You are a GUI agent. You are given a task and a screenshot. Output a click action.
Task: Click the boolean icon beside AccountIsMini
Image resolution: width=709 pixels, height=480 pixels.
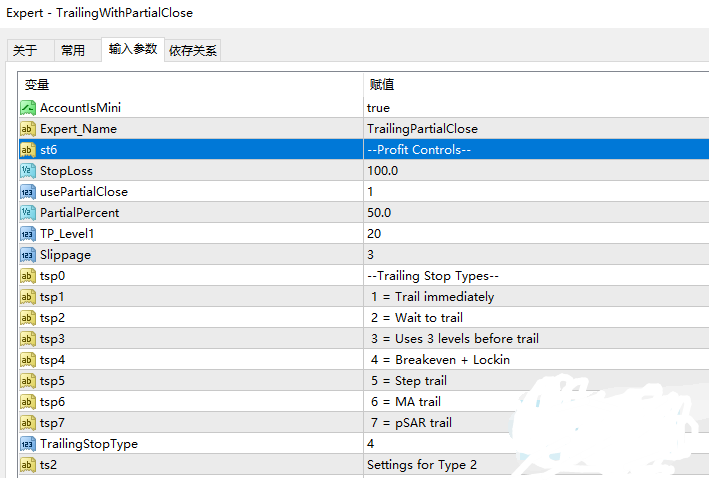point(28,107)
